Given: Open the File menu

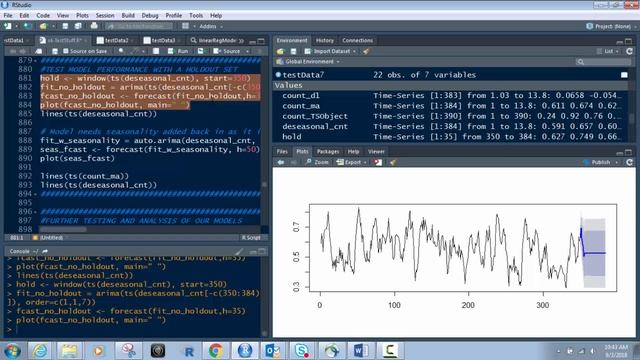Looking at the screenshot, I should [x=8, y=16].
